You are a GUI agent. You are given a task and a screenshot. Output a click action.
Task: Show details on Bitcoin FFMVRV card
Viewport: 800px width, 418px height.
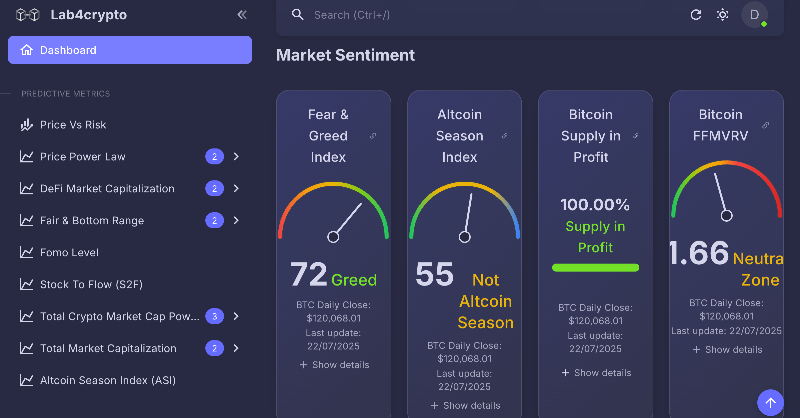click(727, 350)
